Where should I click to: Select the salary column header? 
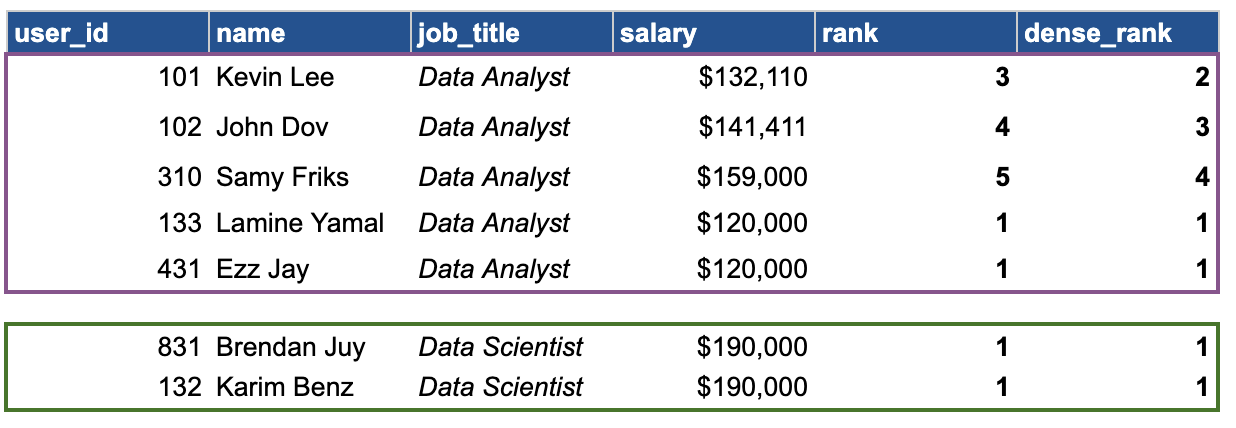tap(714, 33)
